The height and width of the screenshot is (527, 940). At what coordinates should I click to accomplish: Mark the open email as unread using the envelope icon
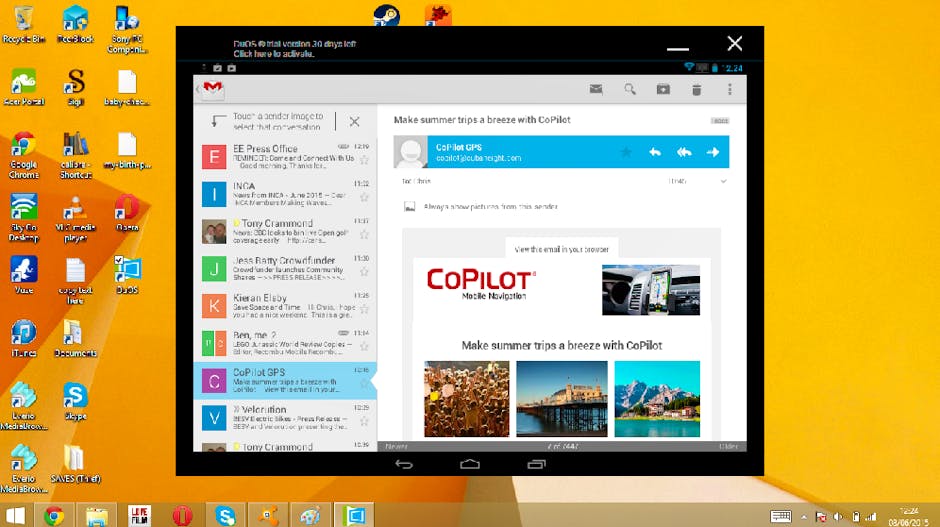point(596,90)
